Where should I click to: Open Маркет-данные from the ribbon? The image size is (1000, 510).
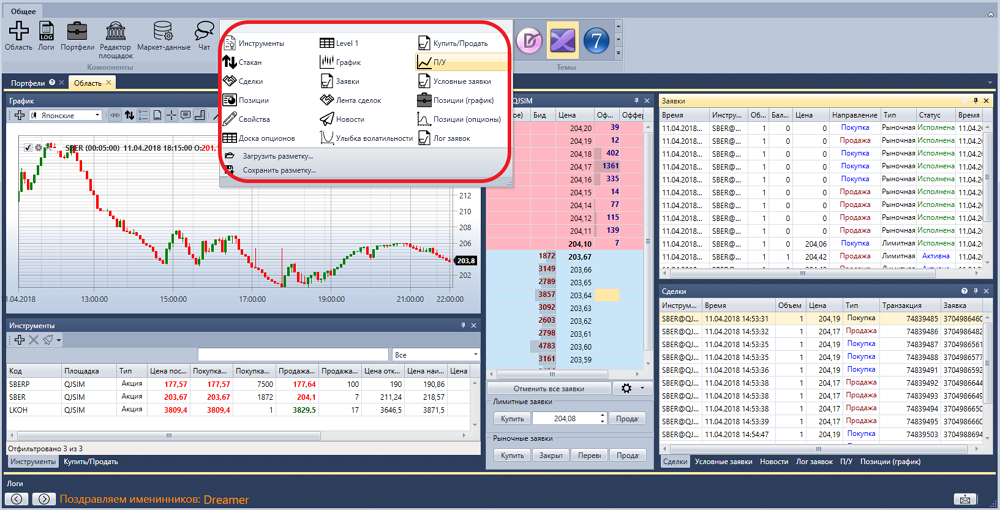[164, 36]
